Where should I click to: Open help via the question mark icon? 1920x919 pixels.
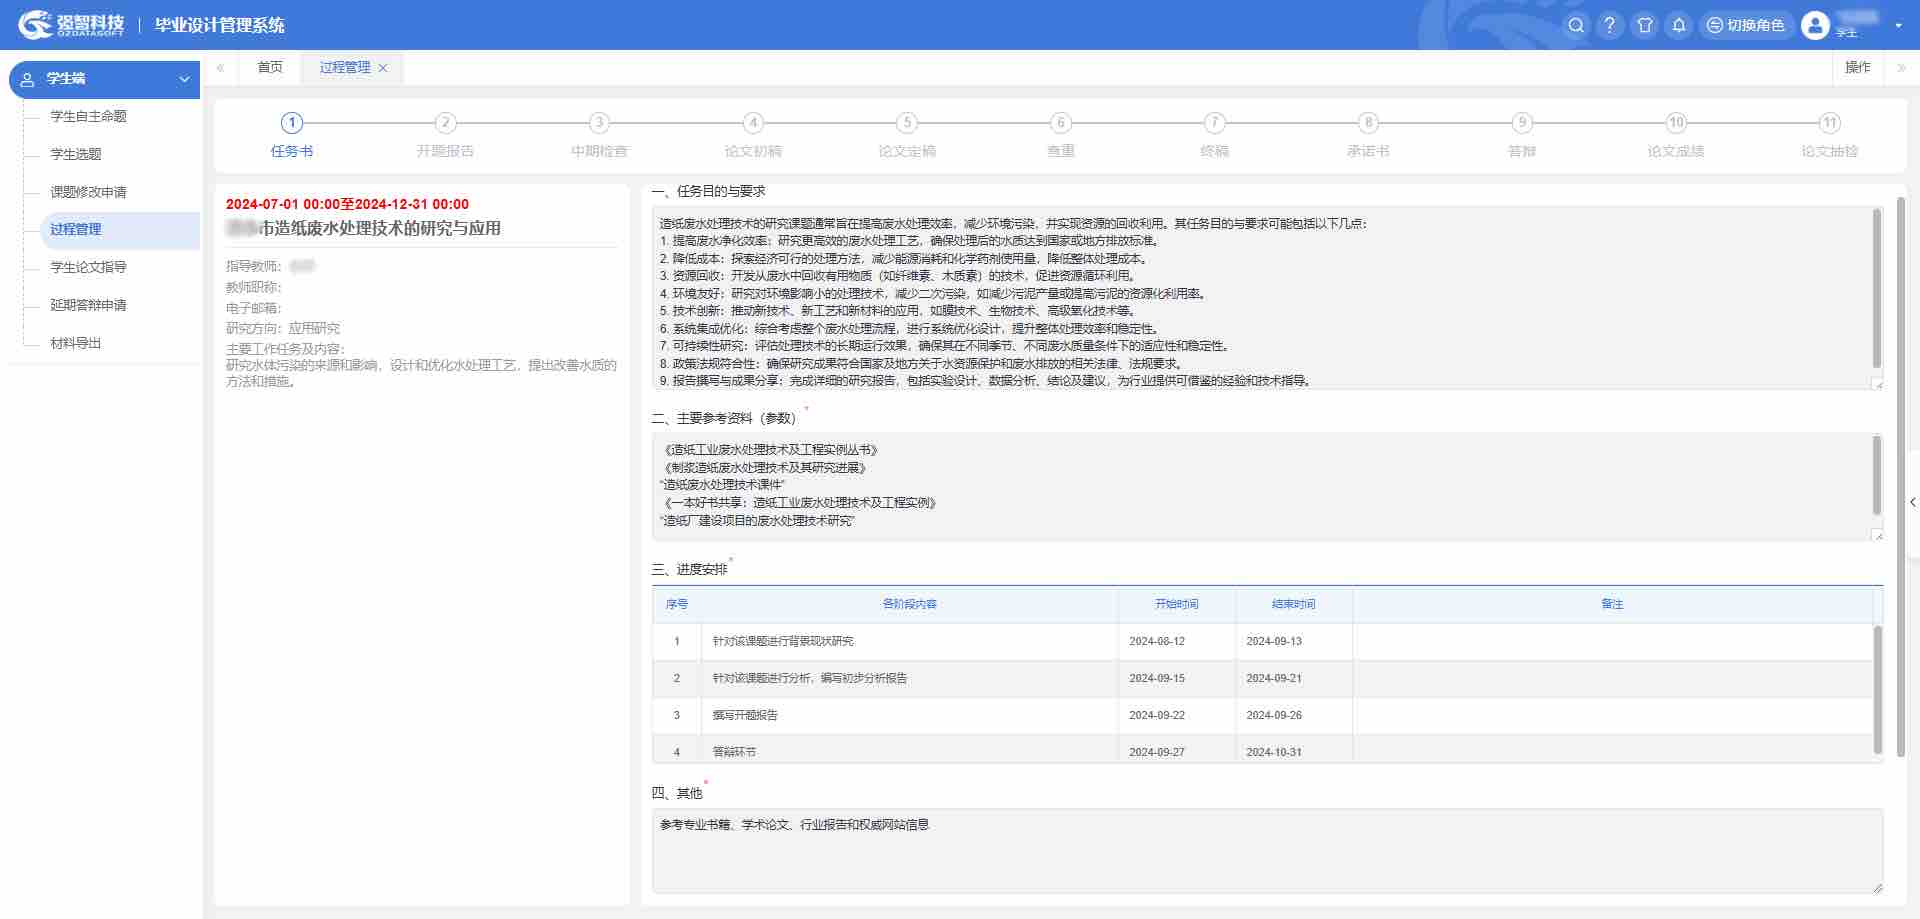click(1610, 25)
